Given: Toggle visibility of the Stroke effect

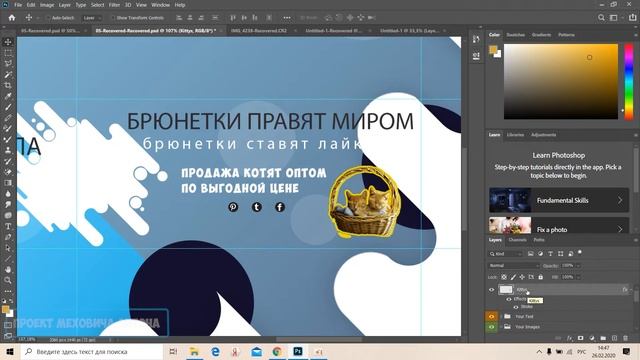Looking at the screenshot, I should pos(516,307).
